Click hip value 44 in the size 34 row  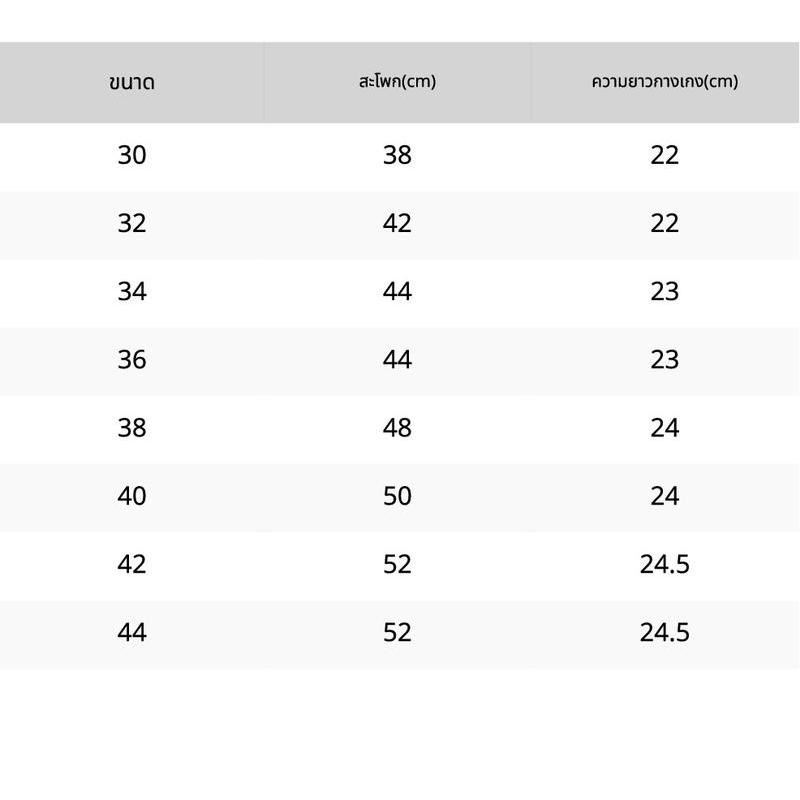pyautogui.click(x=397, y=291)
